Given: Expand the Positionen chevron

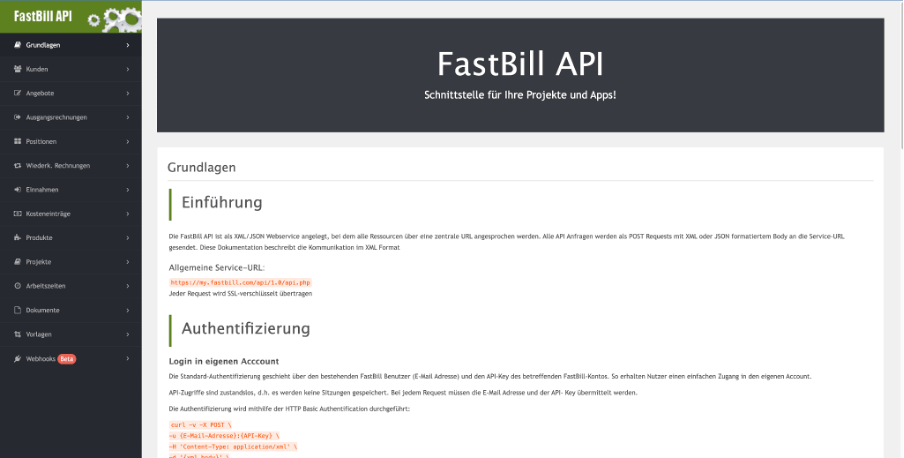Looking at the screenshot, I should [128, 141].
